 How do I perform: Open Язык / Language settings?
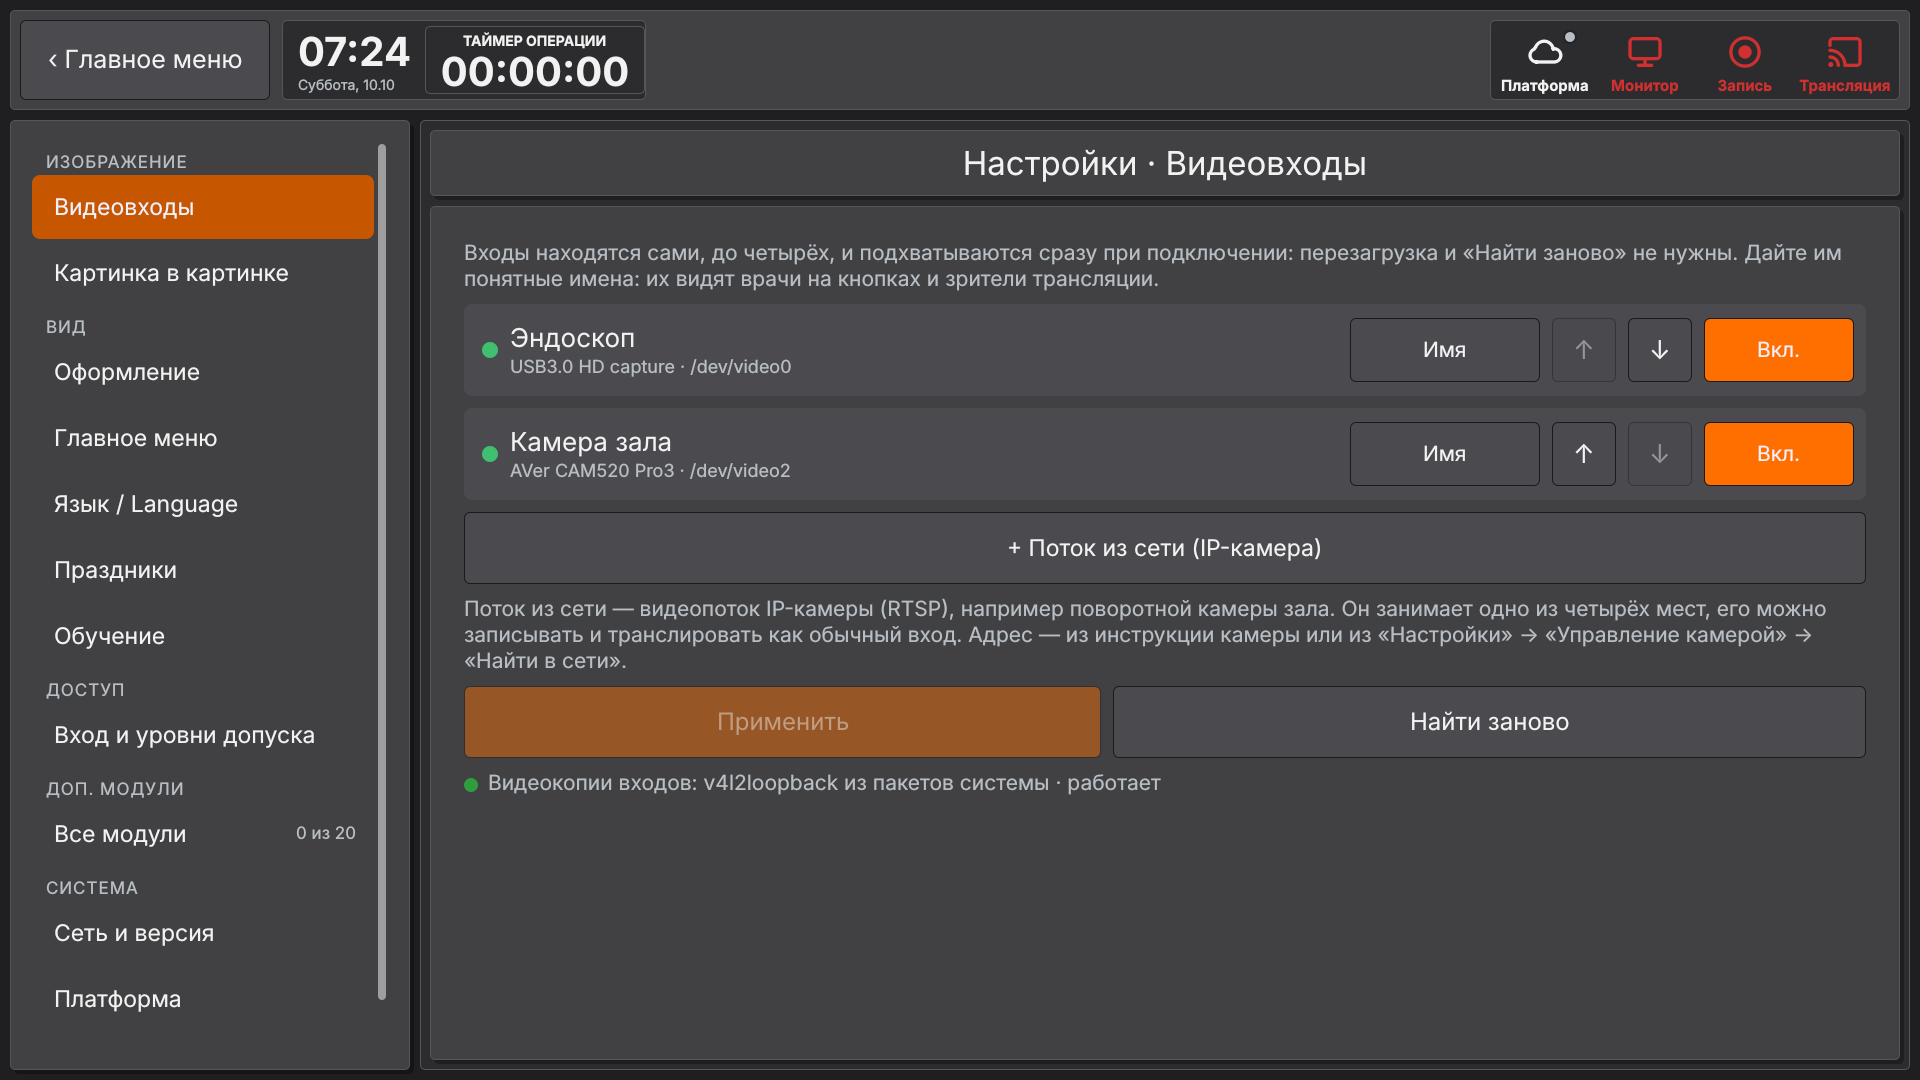click(203, 504)
